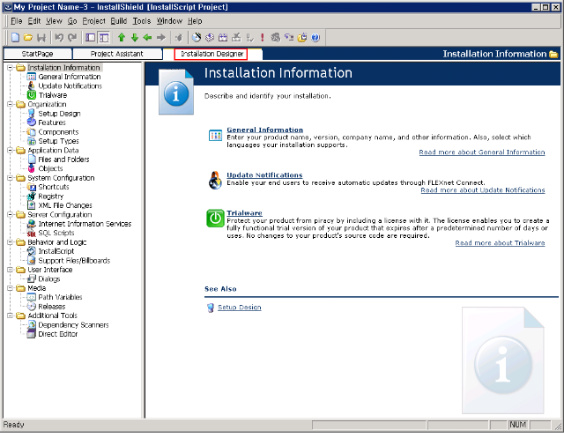Select InstallScript in the tree
The width and height of the screenshot is (564, 433).
56,251
